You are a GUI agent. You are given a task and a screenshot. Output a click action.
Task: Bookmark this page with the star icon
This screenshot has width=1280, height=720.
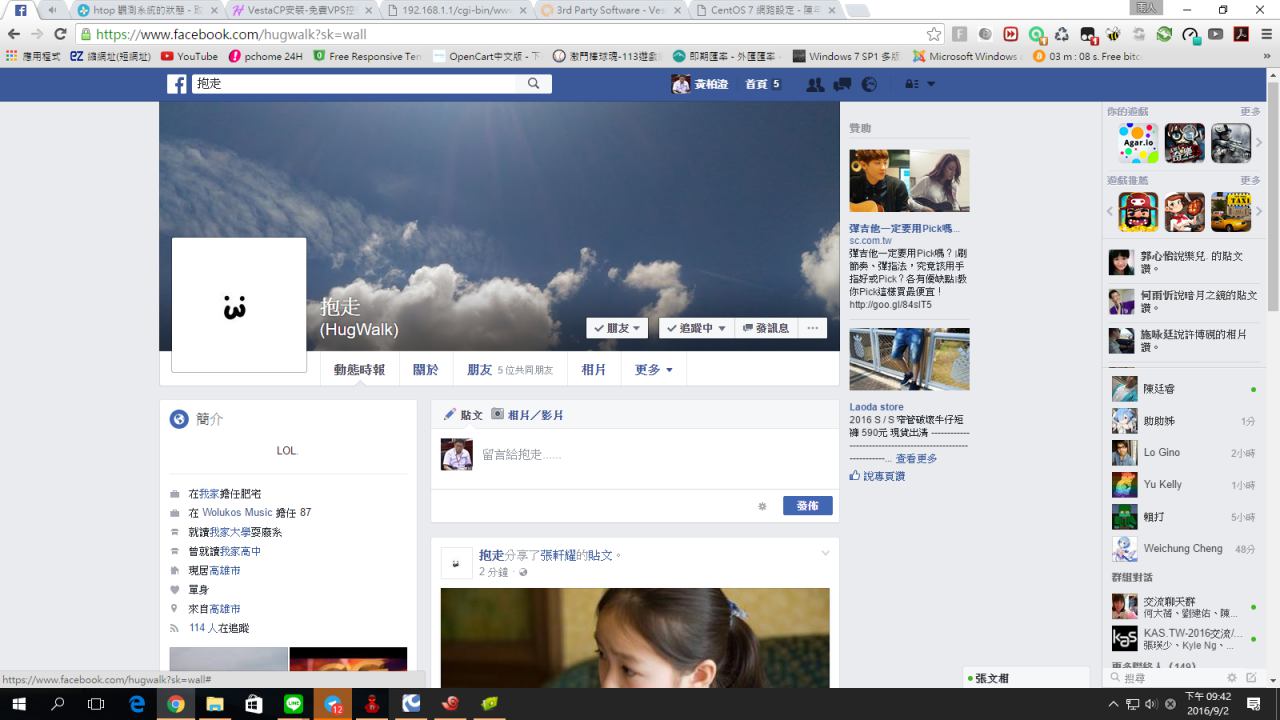click(x=934, y=34)
